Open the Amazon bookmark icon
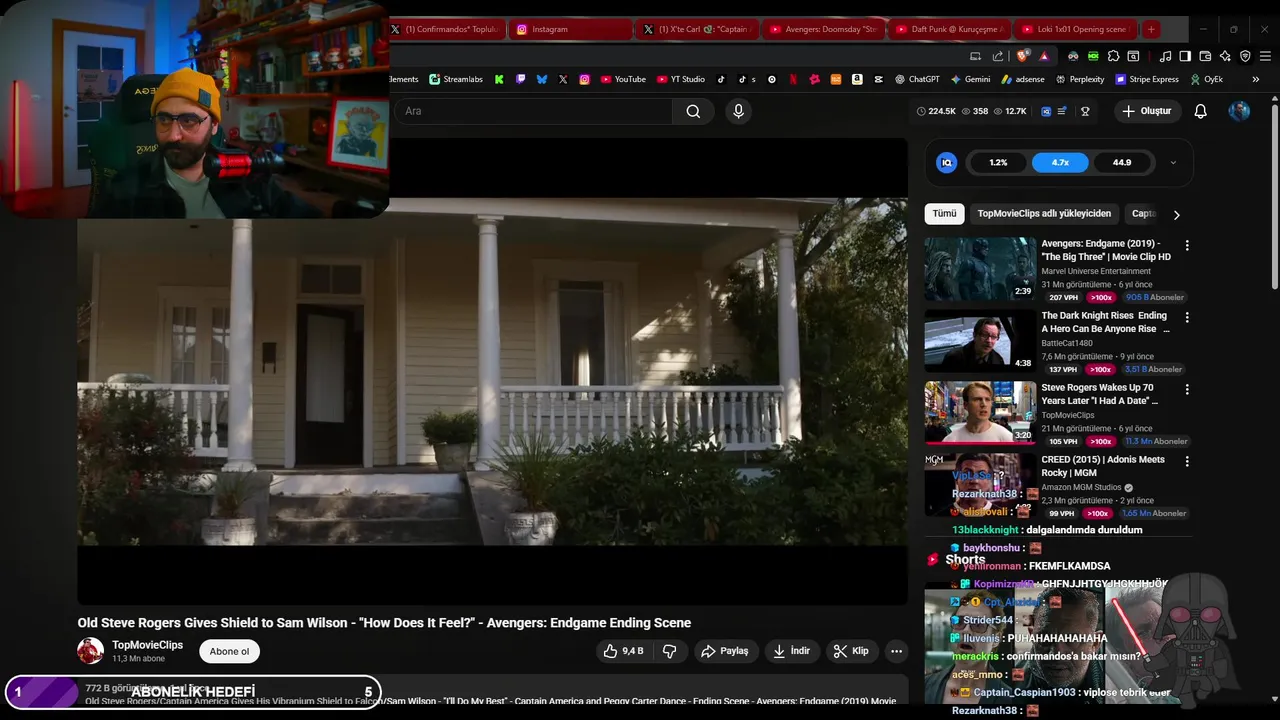 click(858, 79)
